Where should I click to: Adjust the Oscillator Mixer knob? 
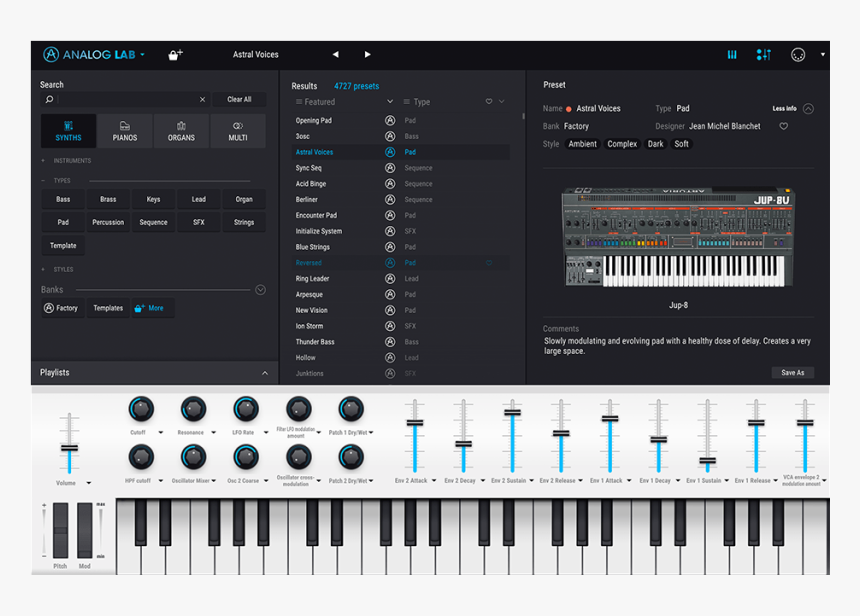coord(193,457)
